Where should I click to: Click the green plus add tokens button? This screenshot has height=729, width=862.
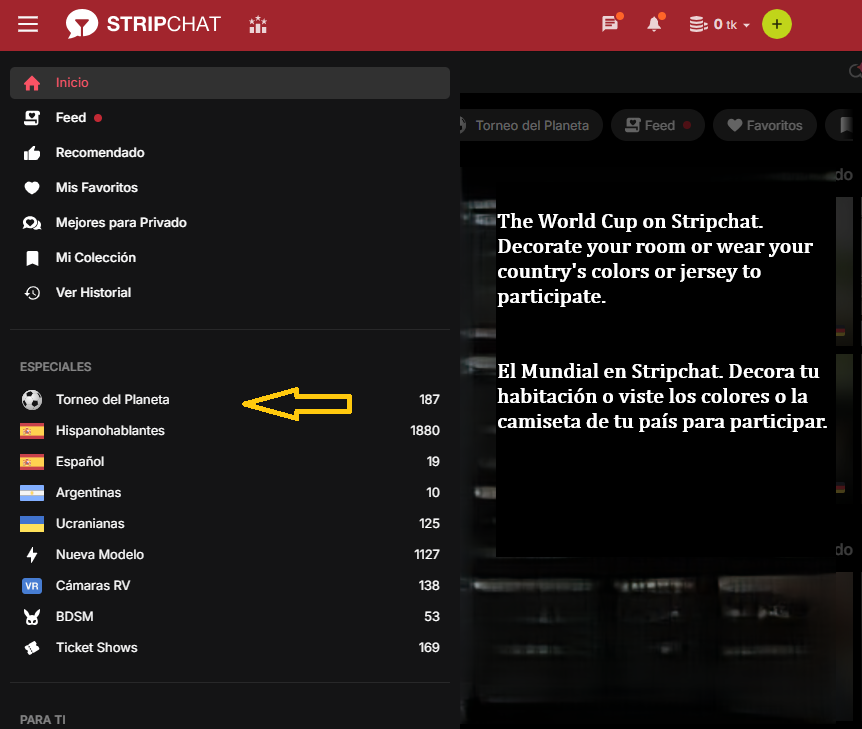[x=777, y=24]
